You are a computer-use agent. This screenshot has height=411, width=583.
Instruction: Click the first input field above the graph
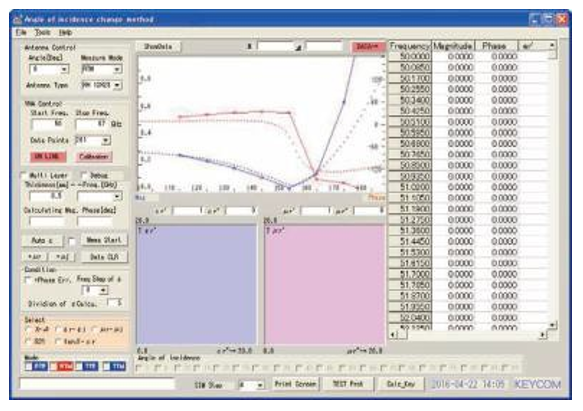pyautogui.click(x=275, y=46)
